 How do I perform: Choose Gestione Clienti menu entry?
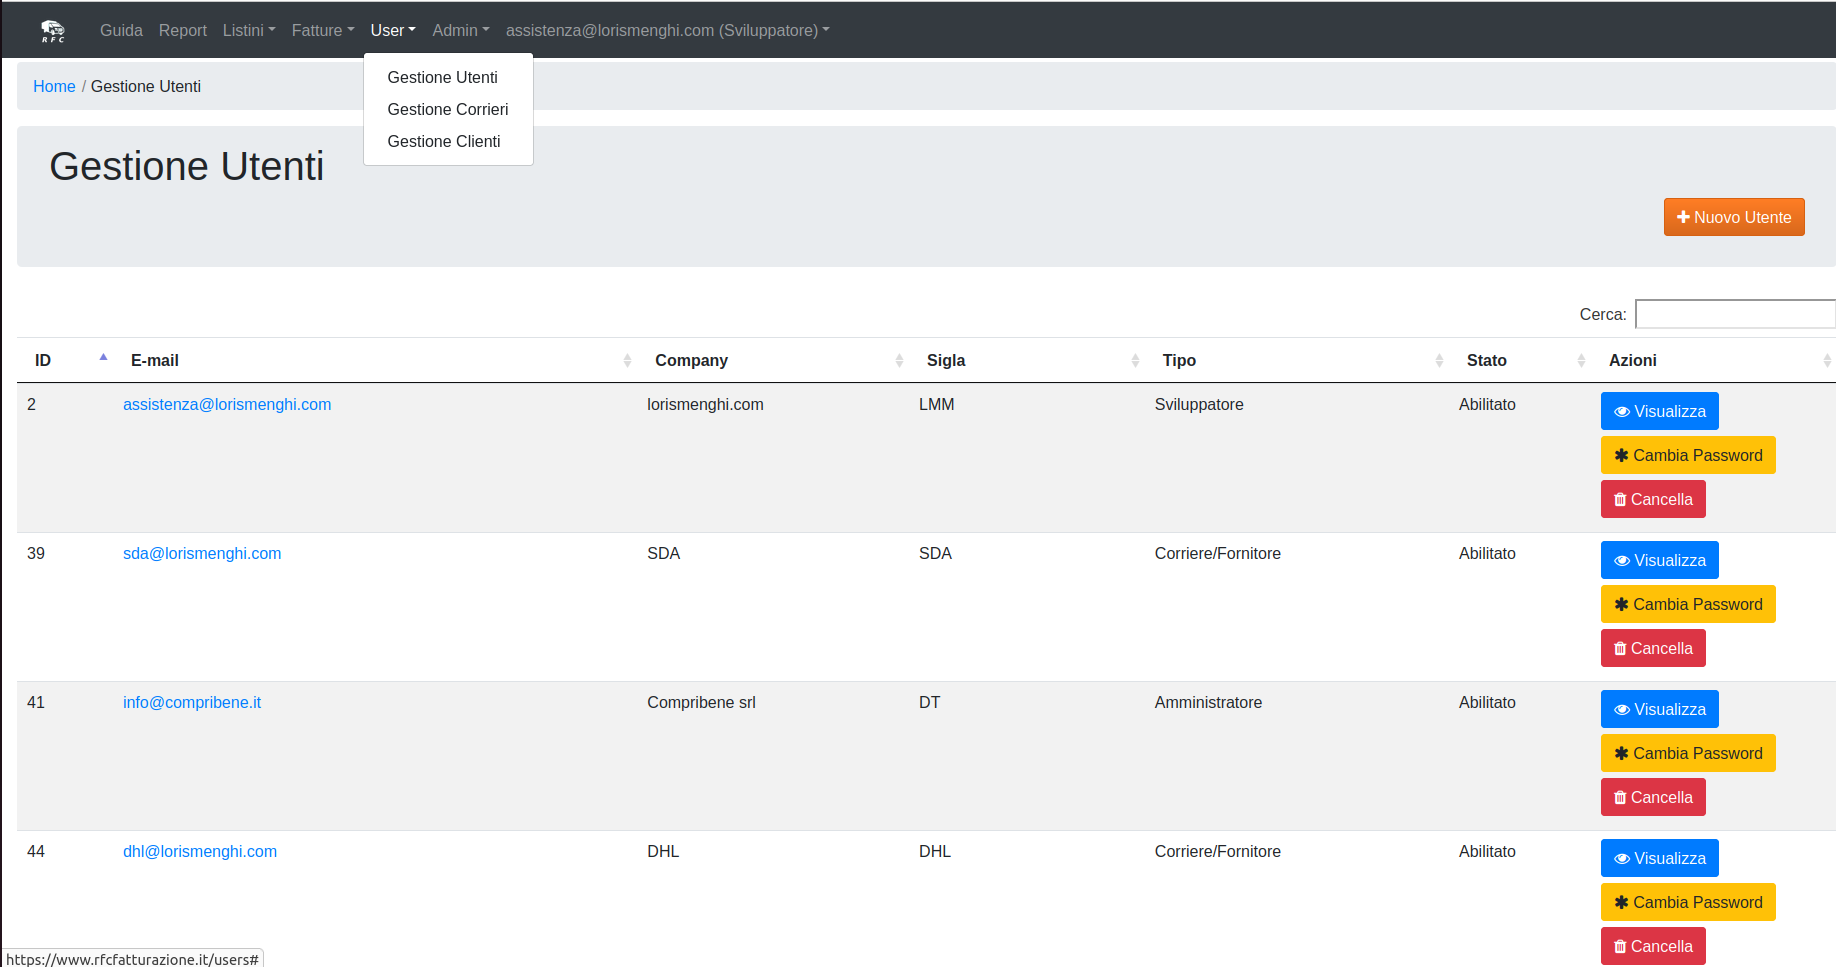click(x=443, y=141)
